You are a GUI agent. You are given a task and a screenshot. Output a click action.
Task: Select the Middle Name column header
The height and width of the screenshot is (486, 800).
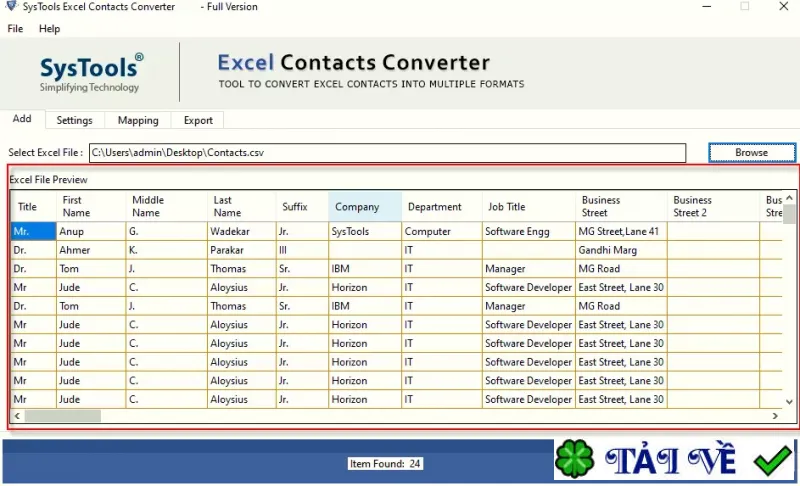[166, 207]
